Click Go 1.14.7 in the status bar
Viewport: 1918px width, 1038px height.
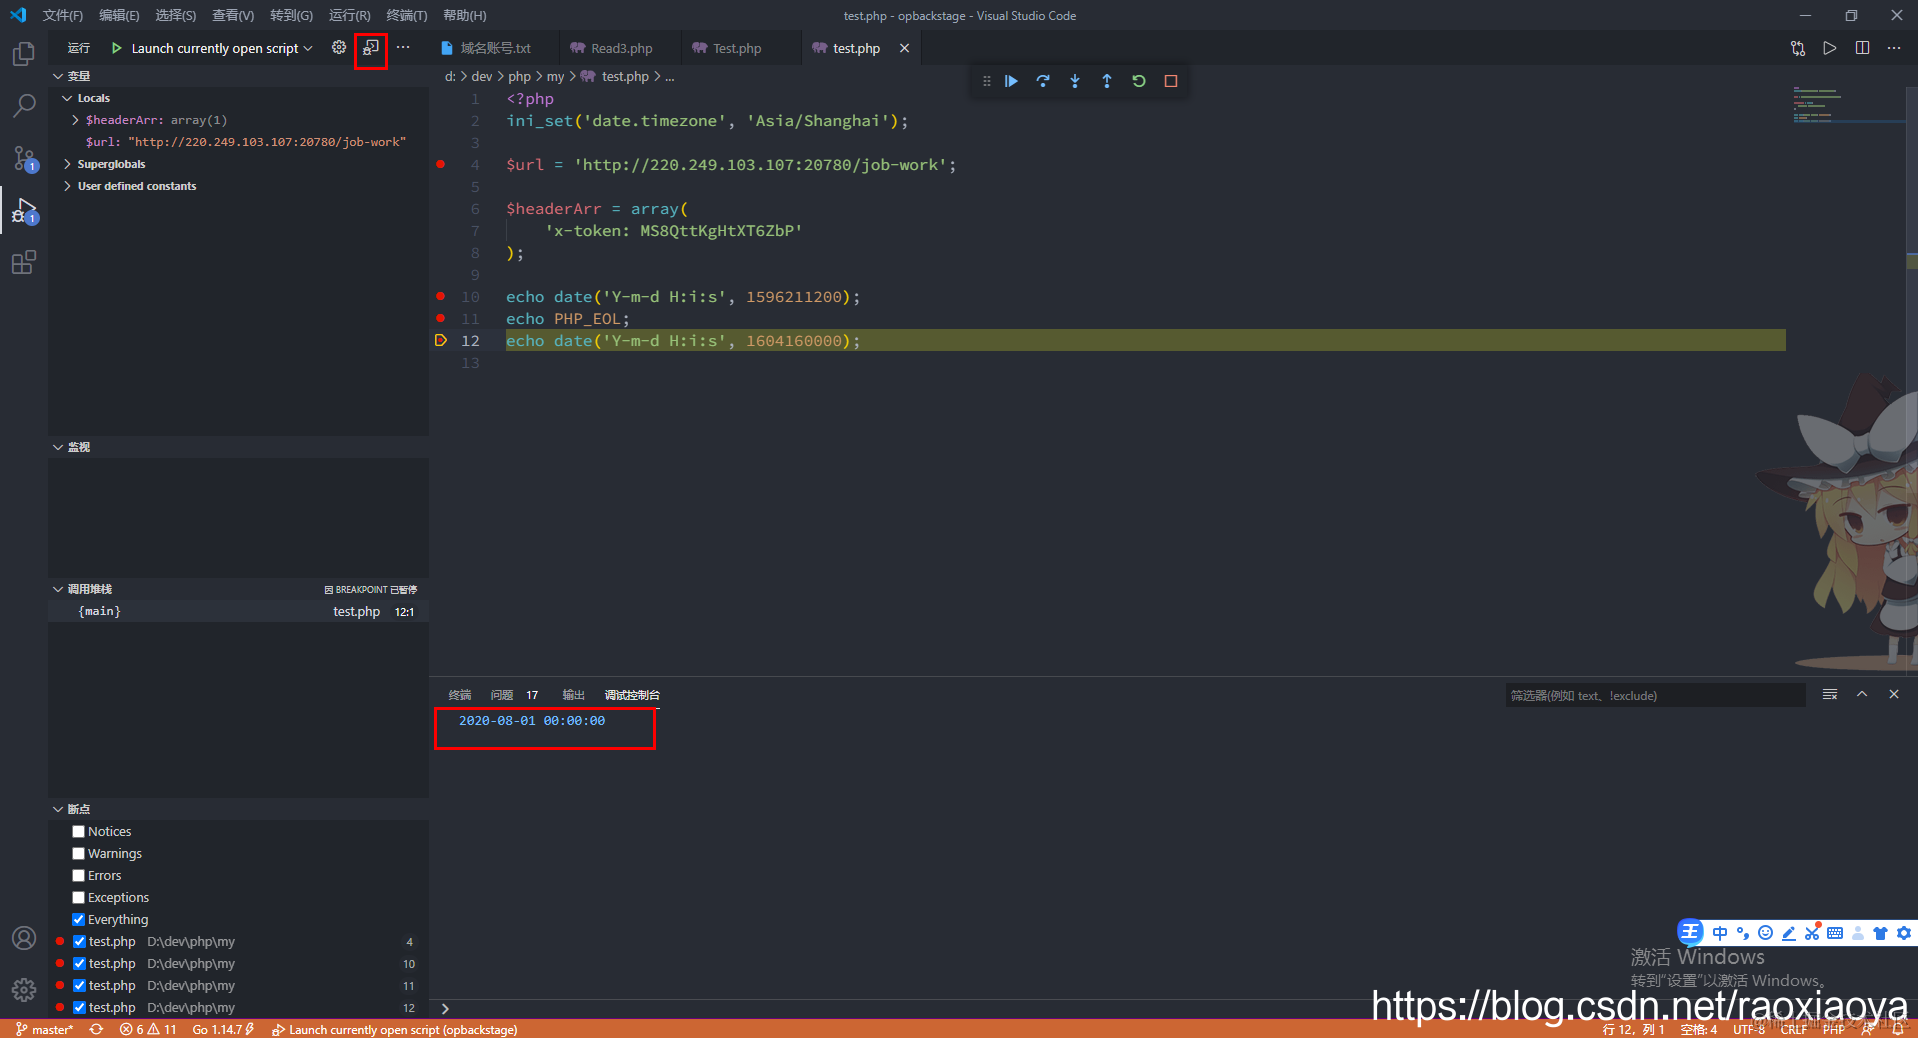click(223, 1029)
